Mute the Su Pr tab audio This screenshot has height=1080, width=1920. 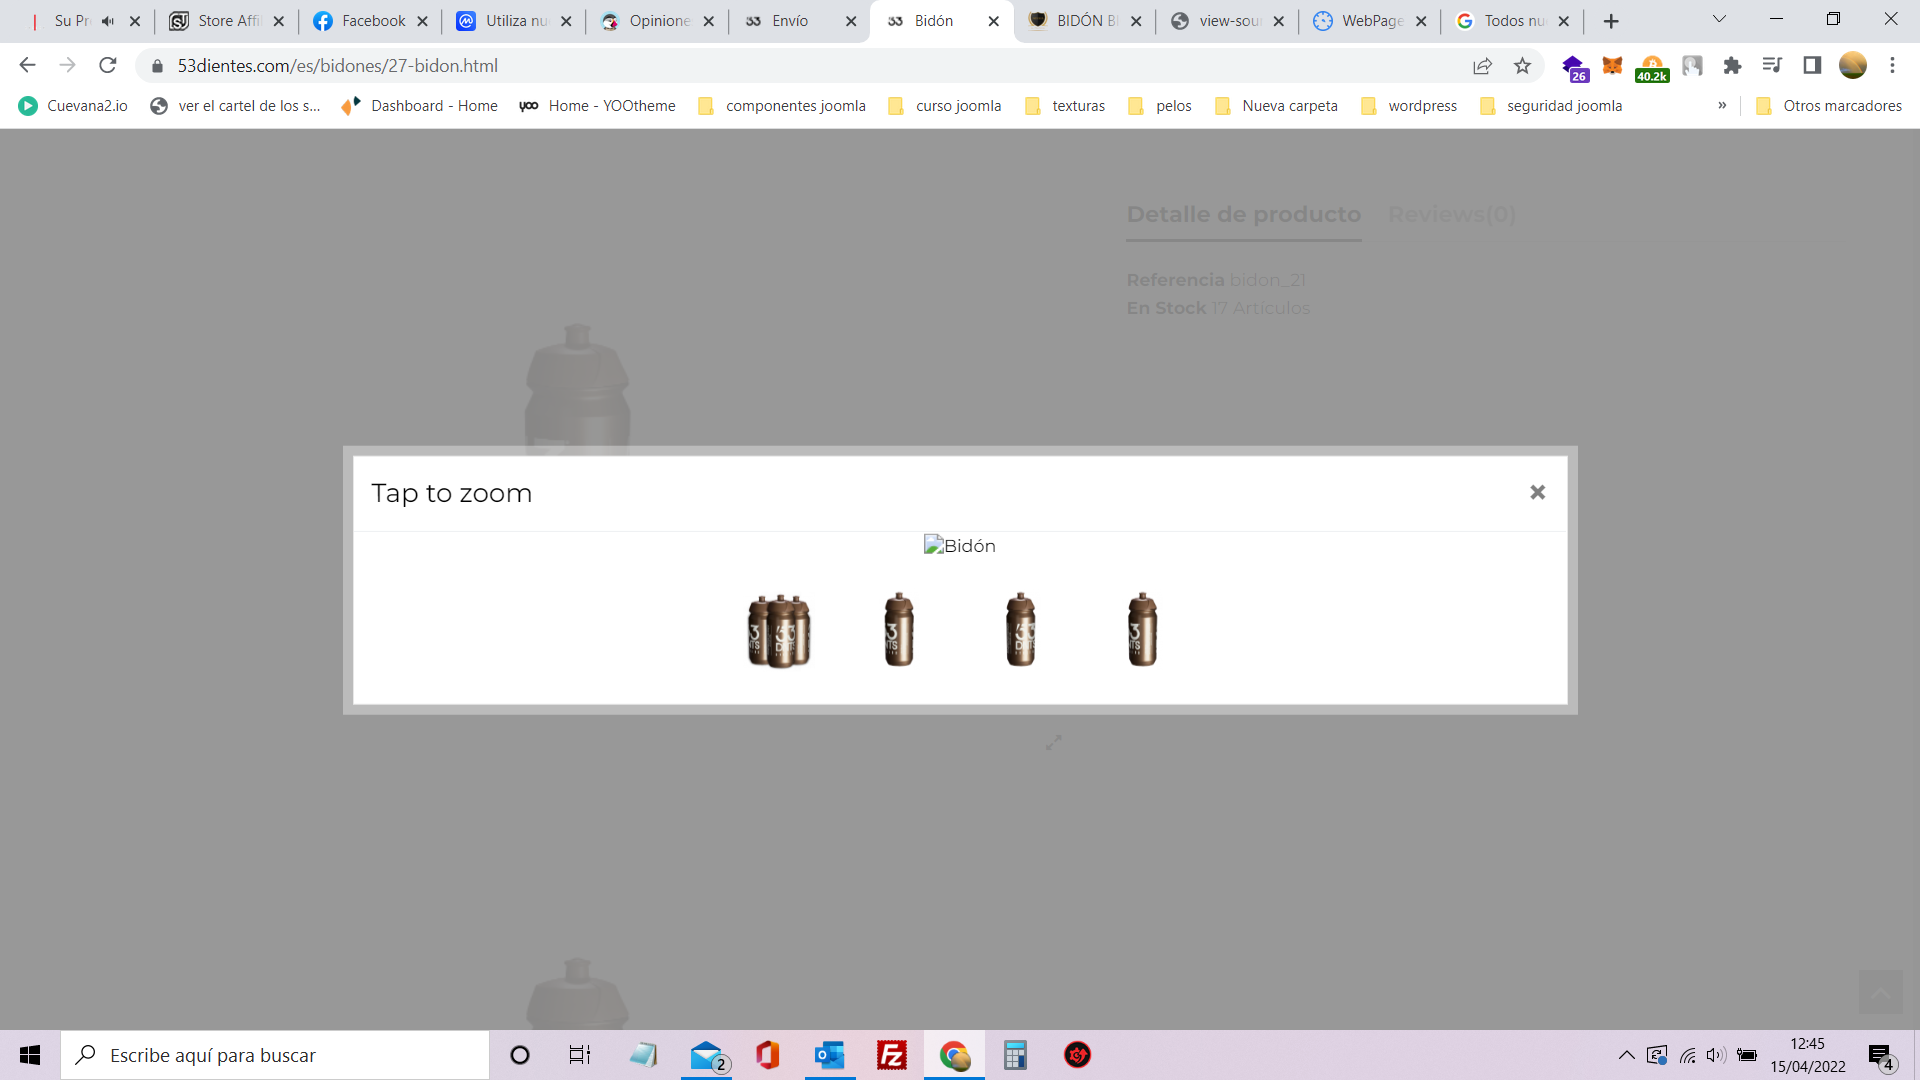pos(108,21)
